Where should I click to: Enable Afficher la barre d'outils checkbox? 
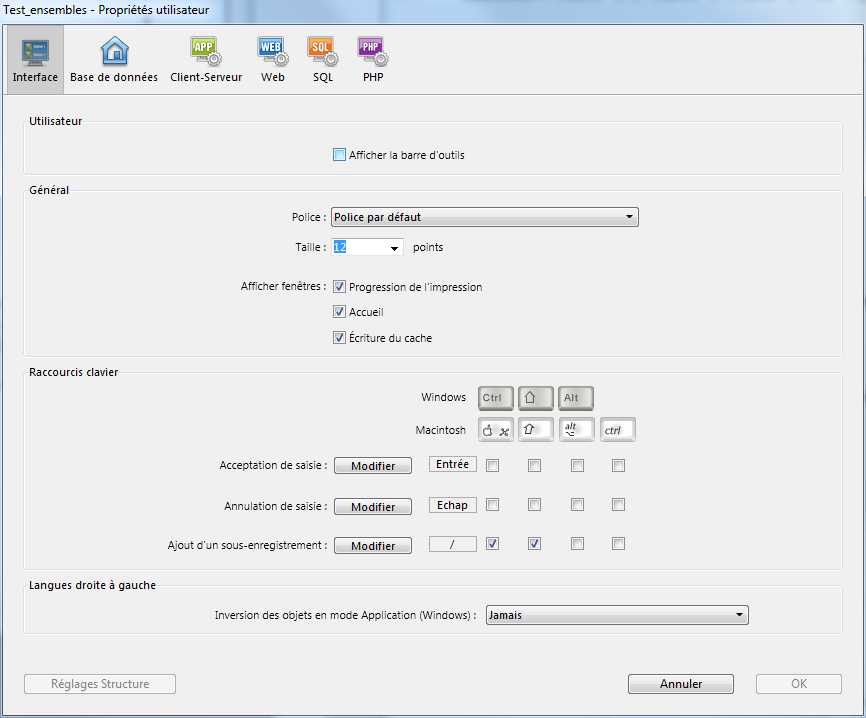point(339,155)
